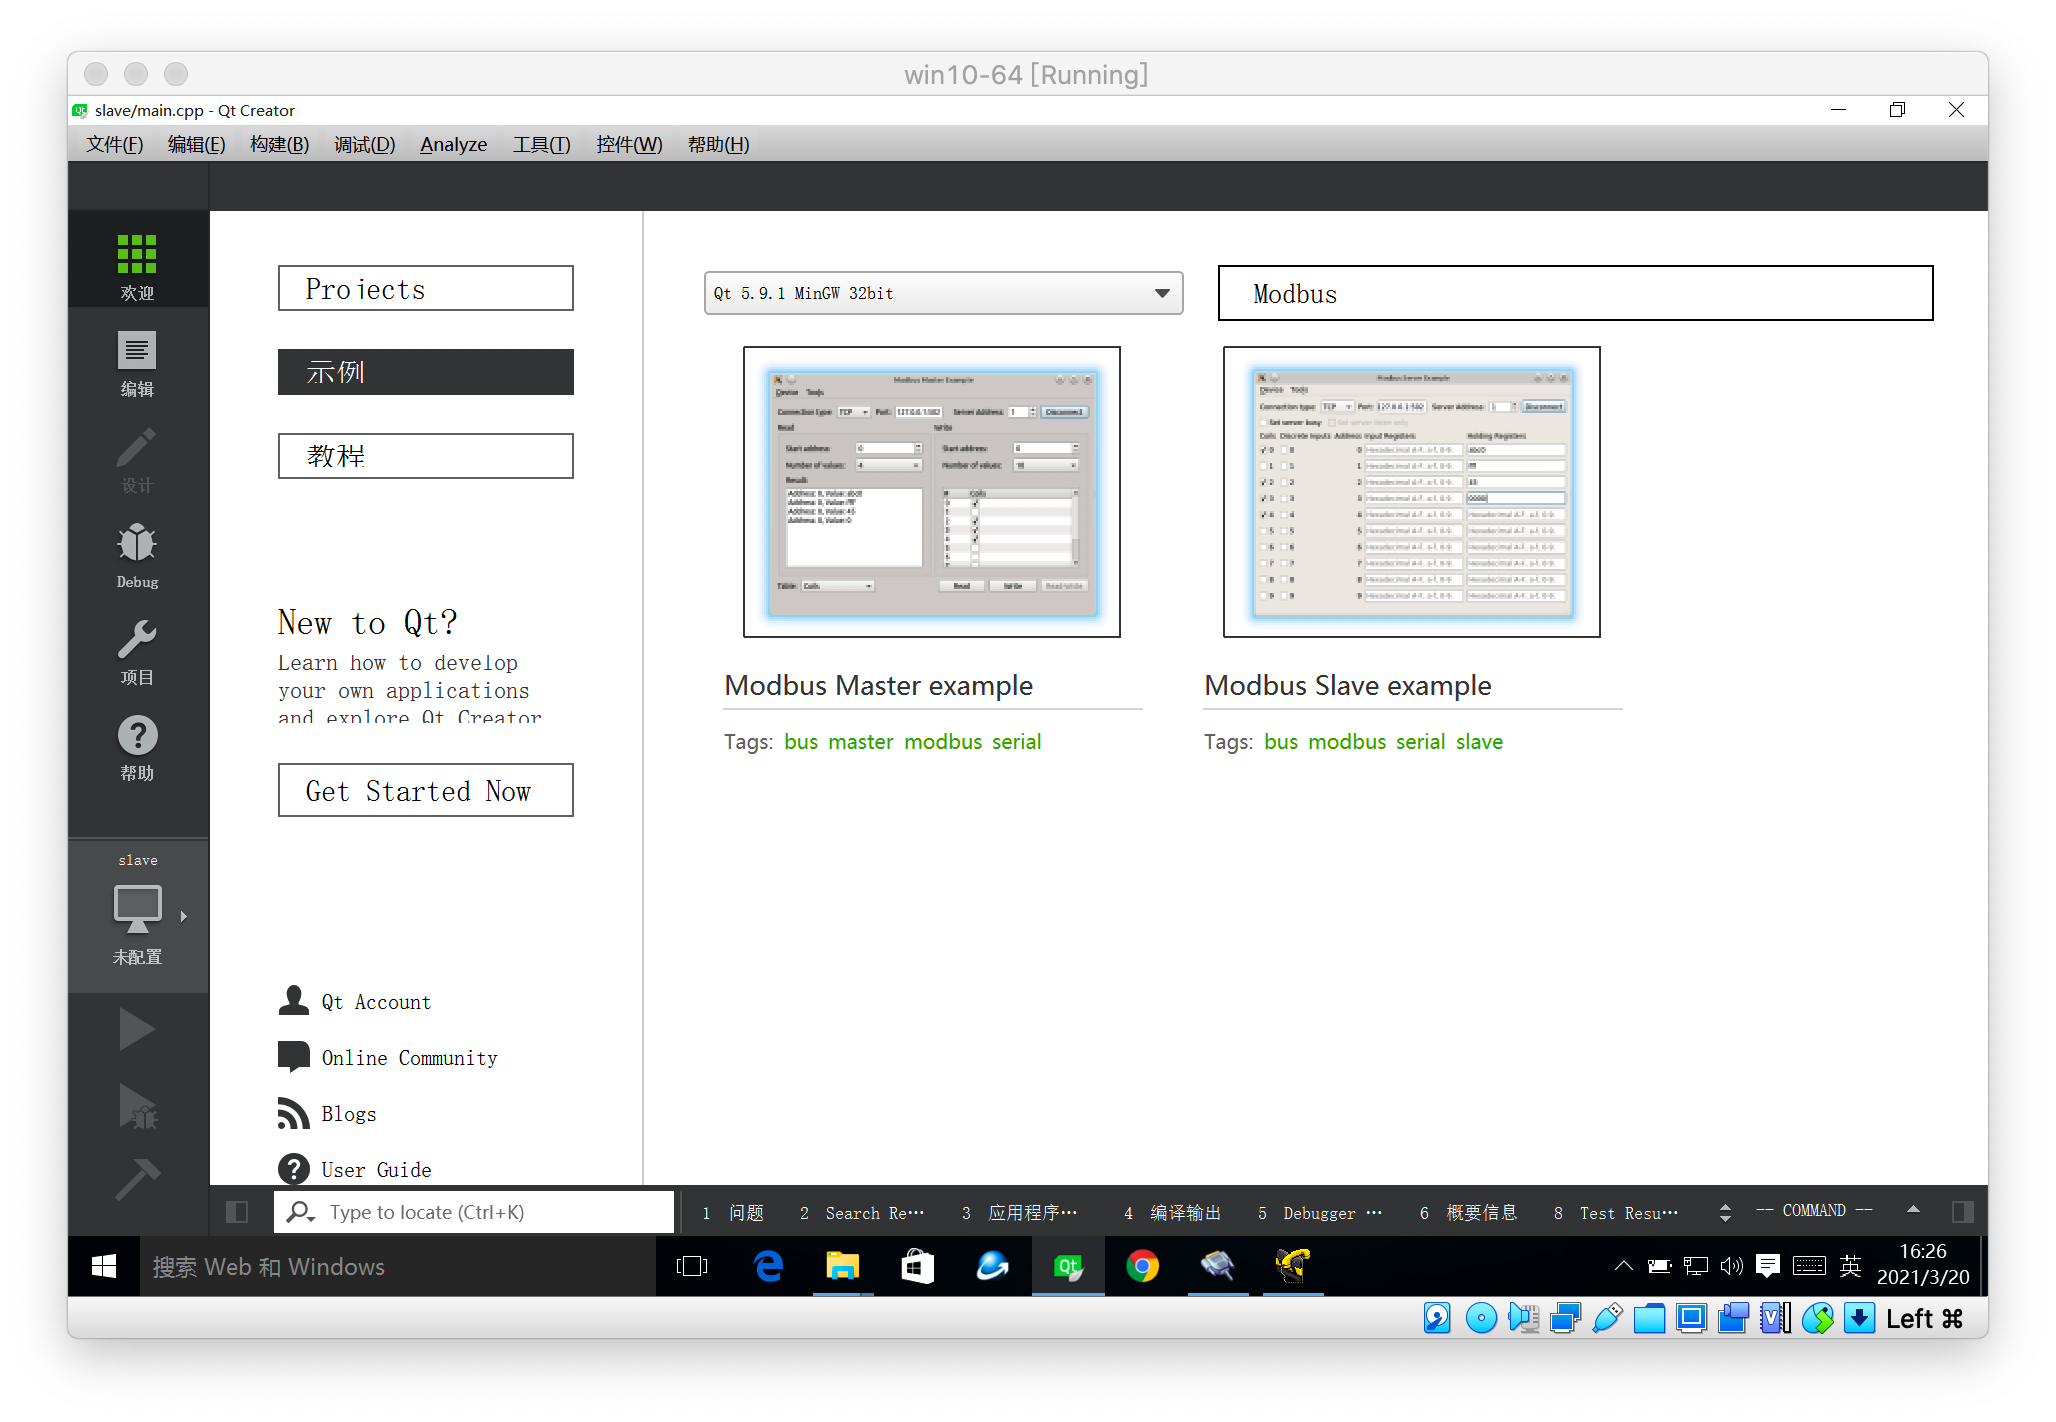Screen dimensions: 2056x1422
Task: Open the Online Community link
Action: tap(409, 1058)
